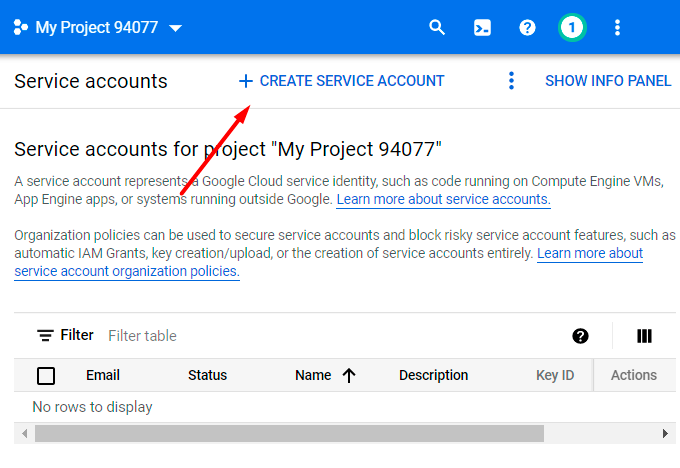
Task: Activate Cloud Shell terminal icon
Action: pos(482,27)
